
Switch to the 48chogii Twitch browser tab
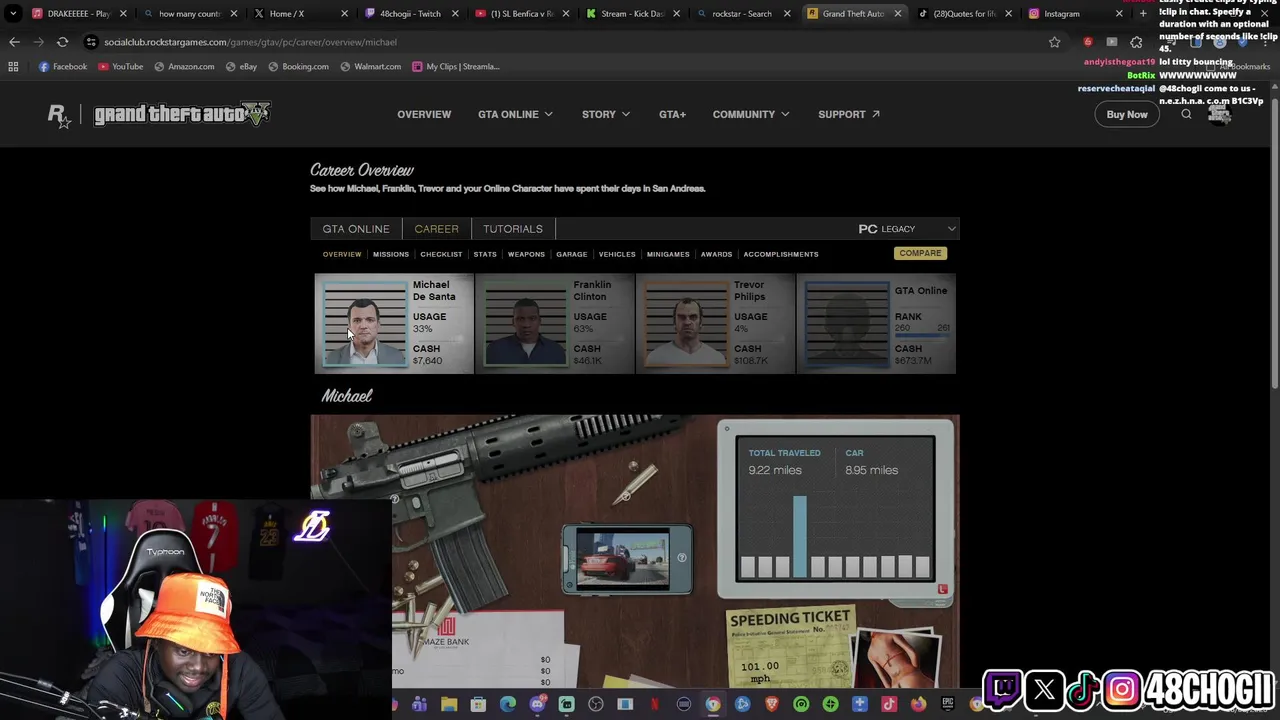410,14
